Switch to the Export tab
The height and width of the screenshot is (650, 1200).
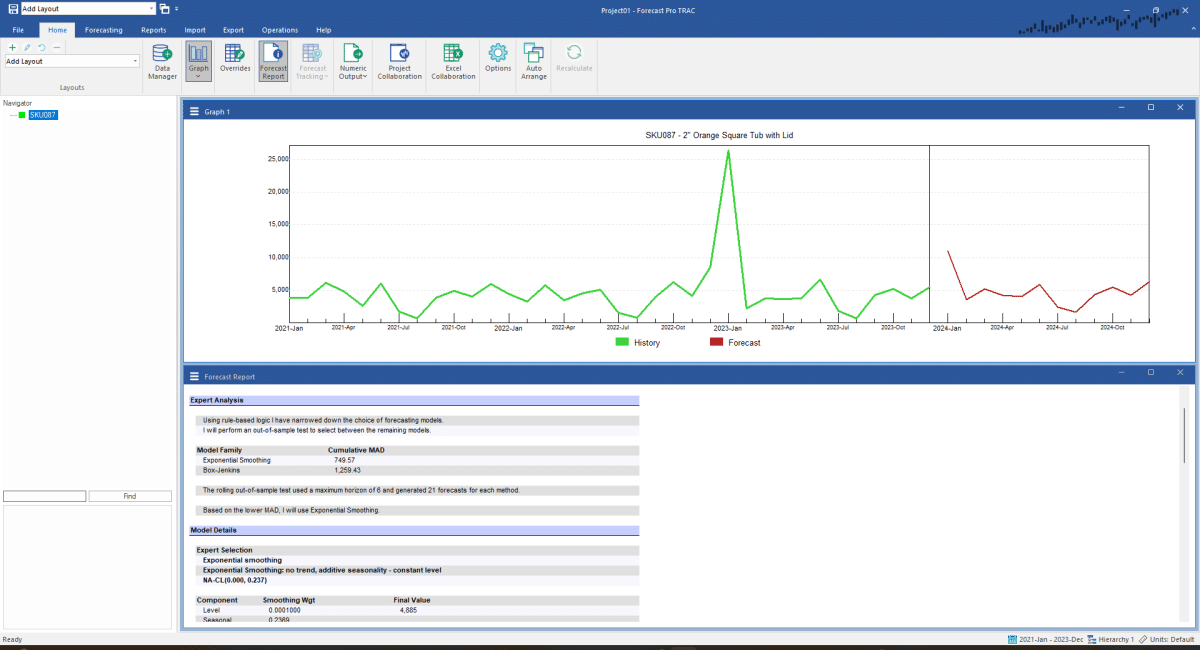click(233, 30)
